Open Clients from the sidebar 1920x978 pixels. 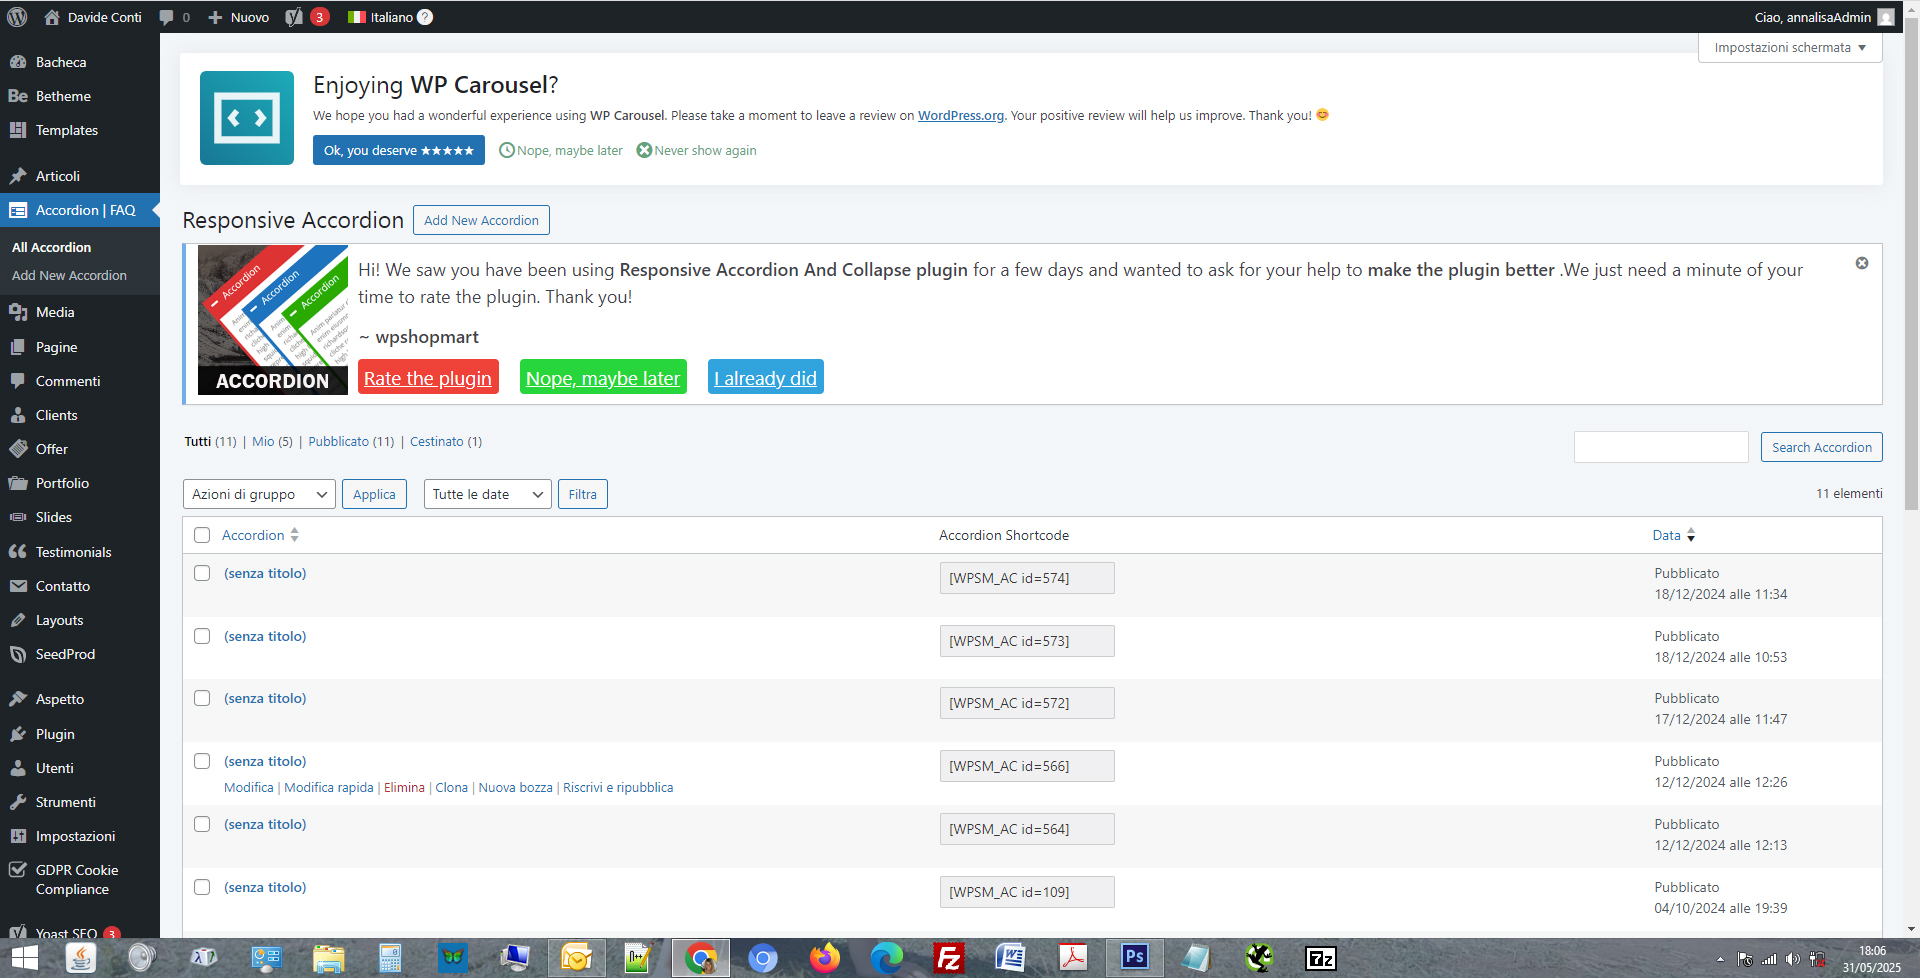pyautogui.click(x=56, y=415)
